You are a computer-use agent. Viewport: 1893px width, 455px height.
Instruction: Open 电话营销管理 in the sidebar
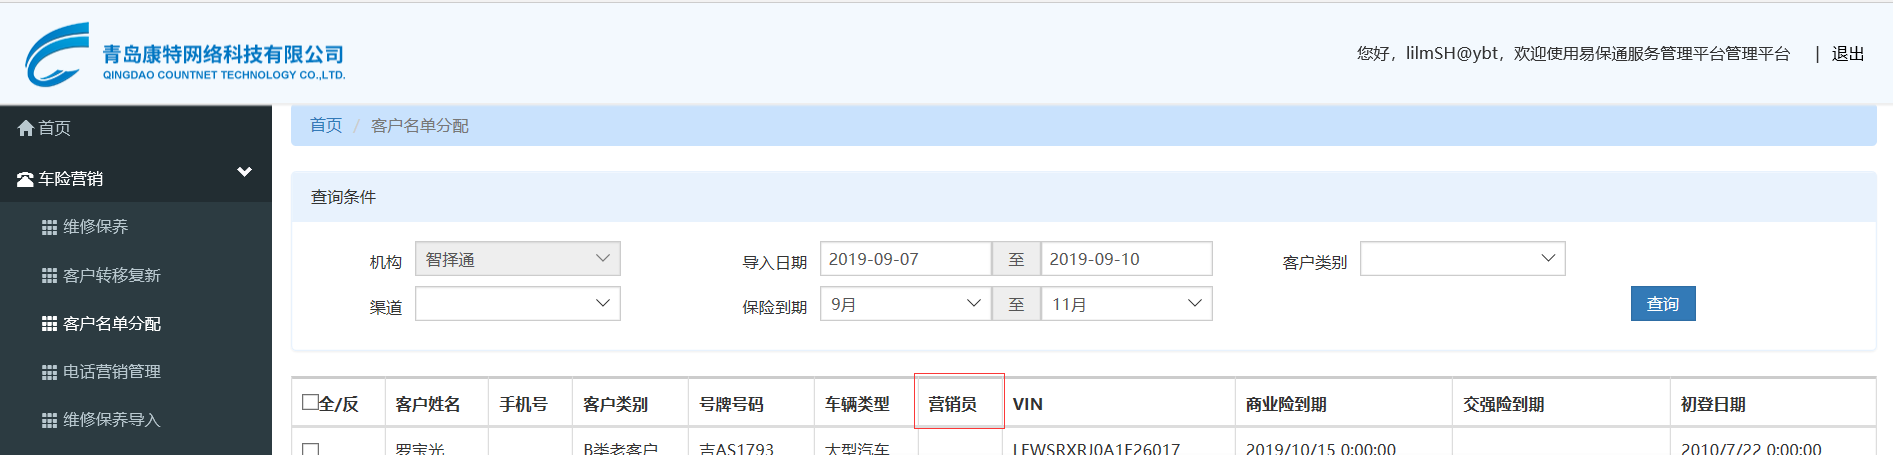(112, 372)
